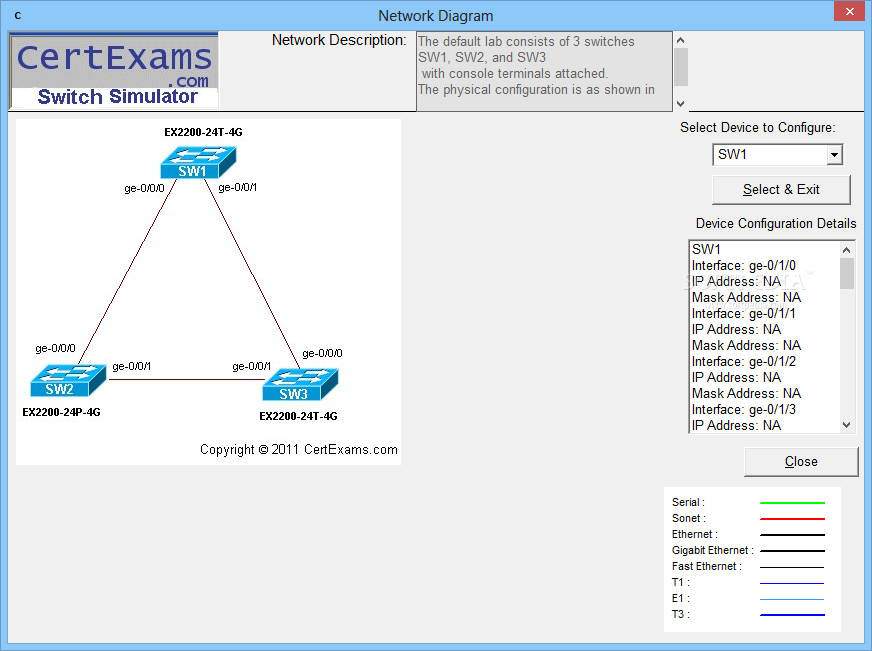
Task: Click the 'EX2200-24T-4G' label under SW3
Action: pyautogui.click(x=298, y=416)
